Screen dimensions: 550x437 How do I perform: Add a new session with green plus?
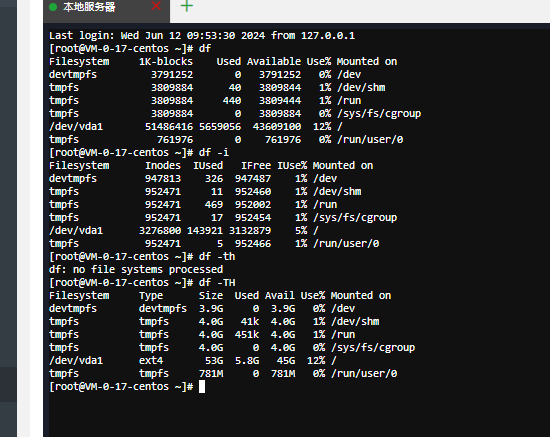point(187,6)
